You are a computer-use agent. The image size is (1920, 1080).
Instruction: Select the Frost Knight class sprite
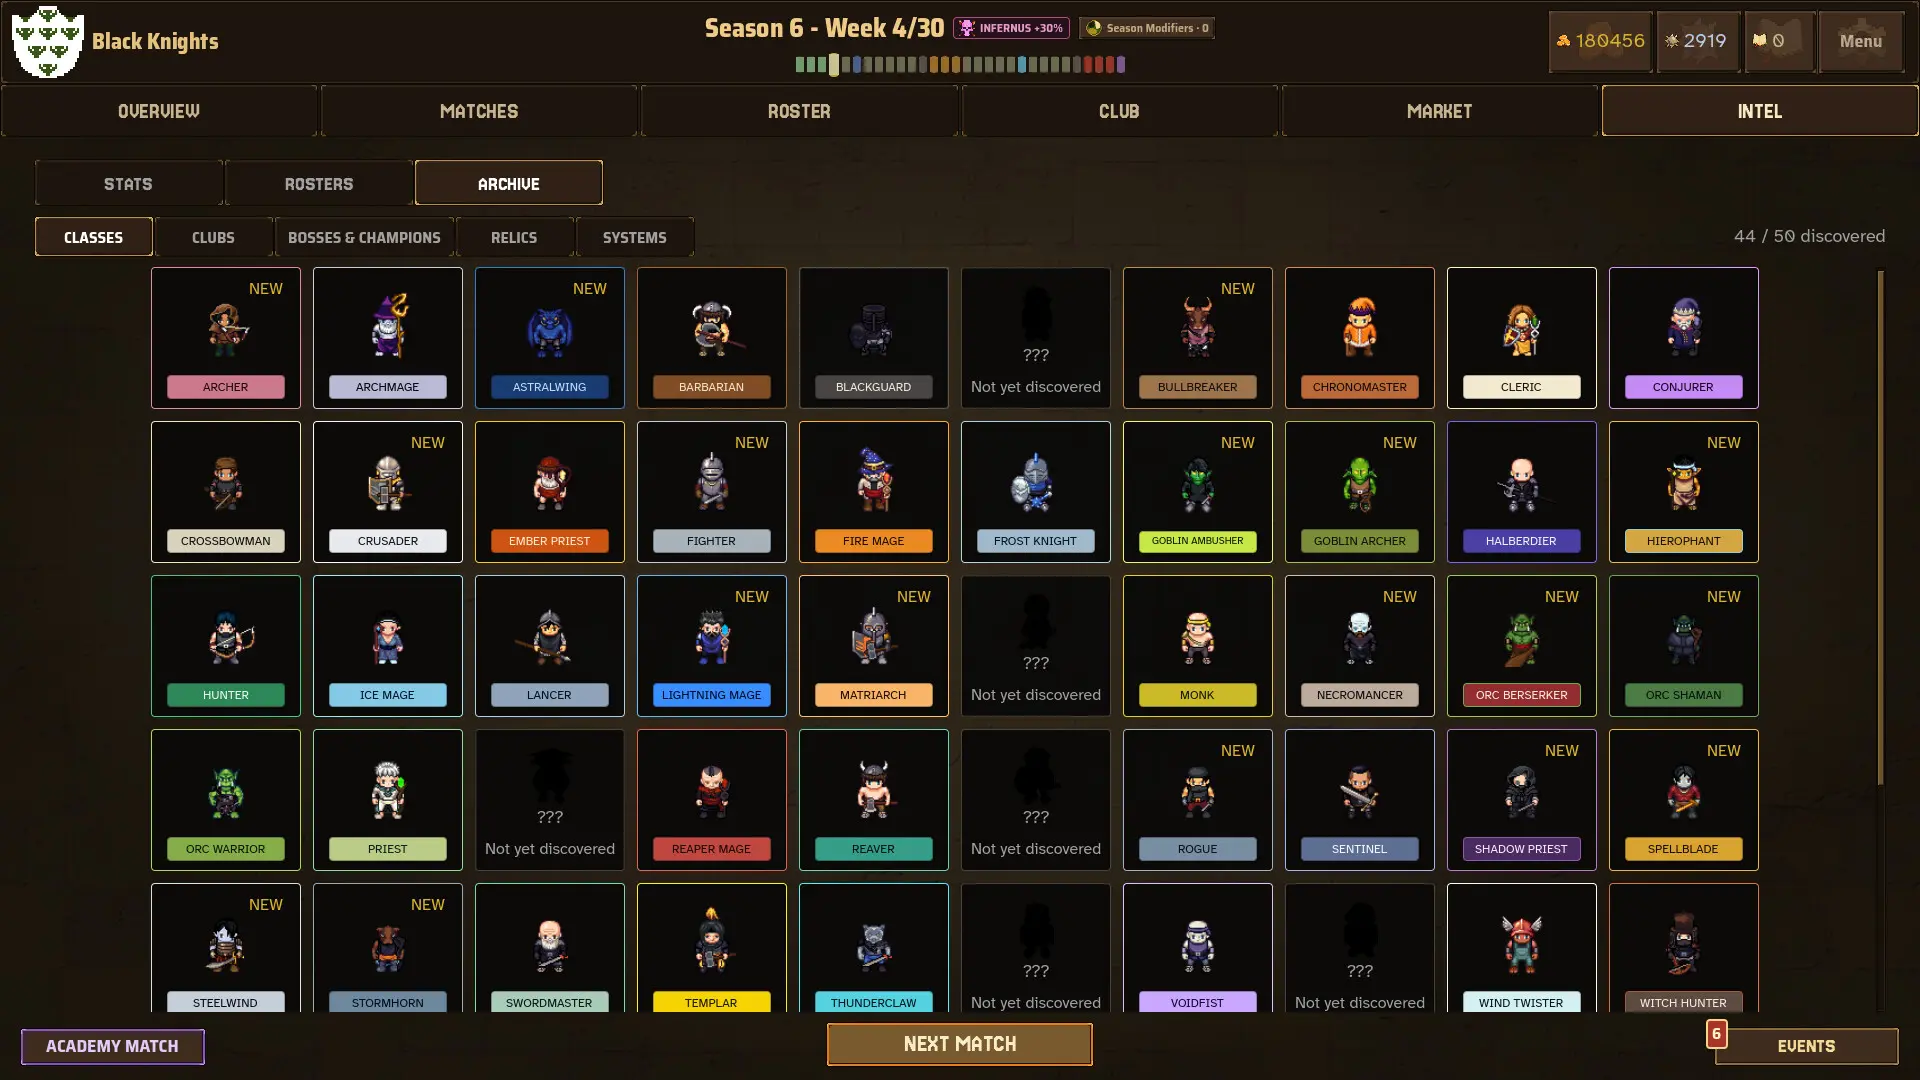(1034, 481)
